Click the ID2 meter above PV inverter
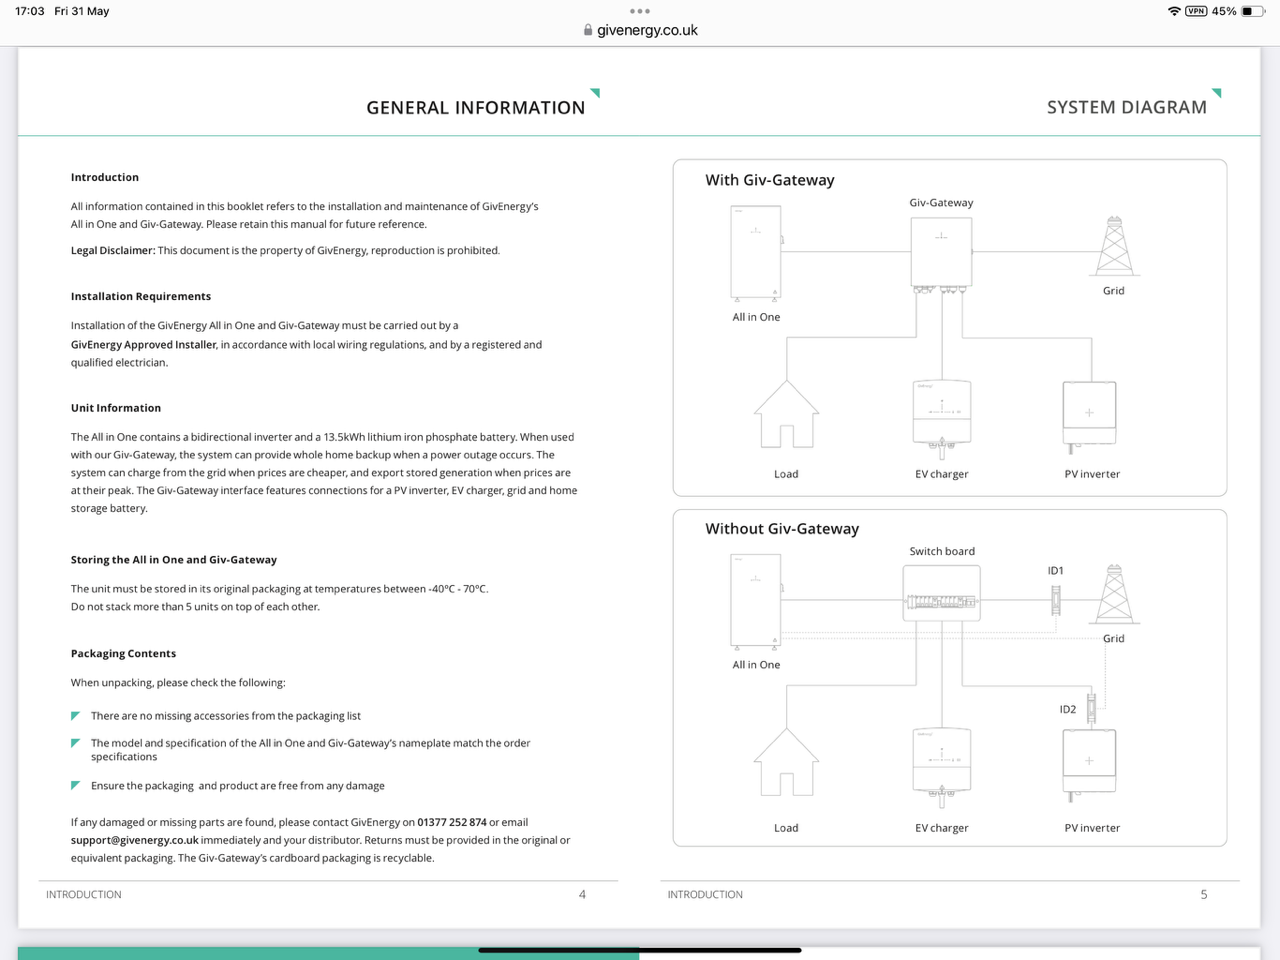The height and width of the screenshot is (960, 1280). [x=1091, y=708]
